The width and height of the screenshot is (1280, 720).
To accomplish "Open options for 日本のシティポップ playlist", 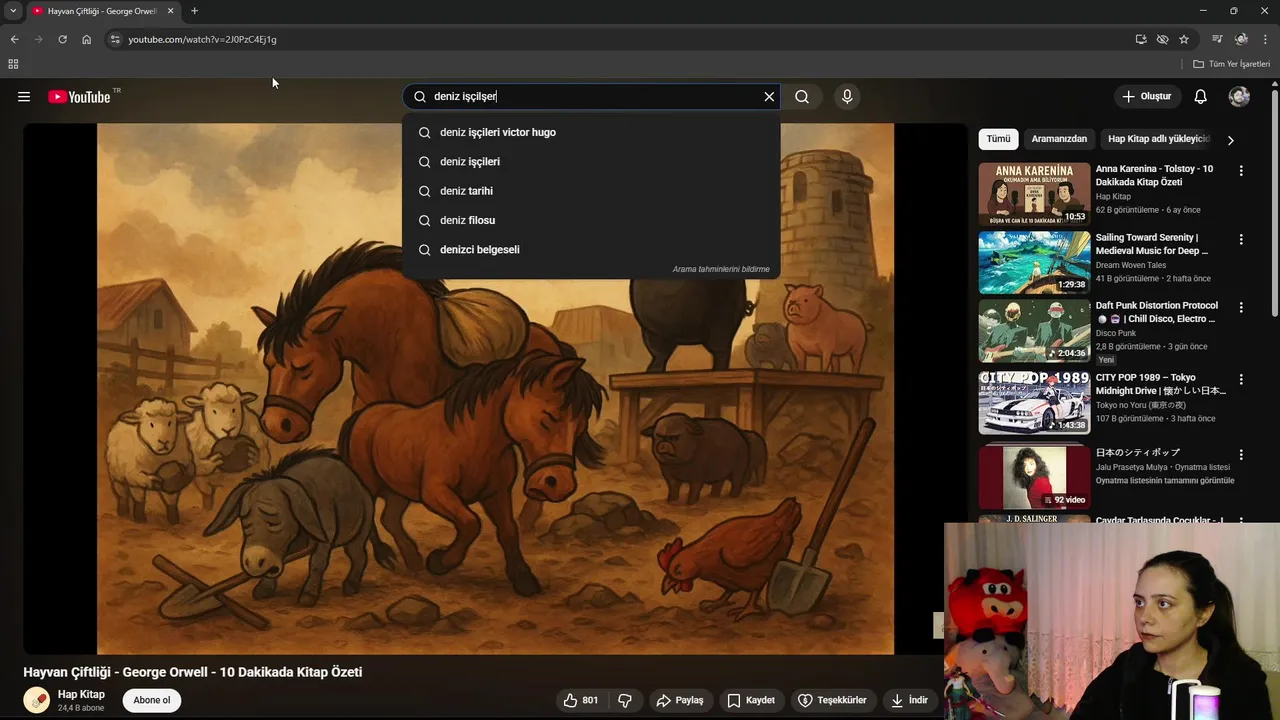I will pyautogui.click(x=1241, y=454).
